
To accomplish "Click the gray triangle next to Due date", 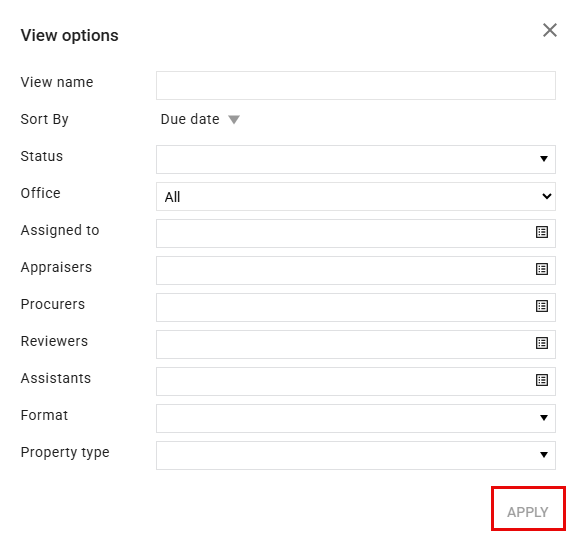I will (x=234, y=120).
